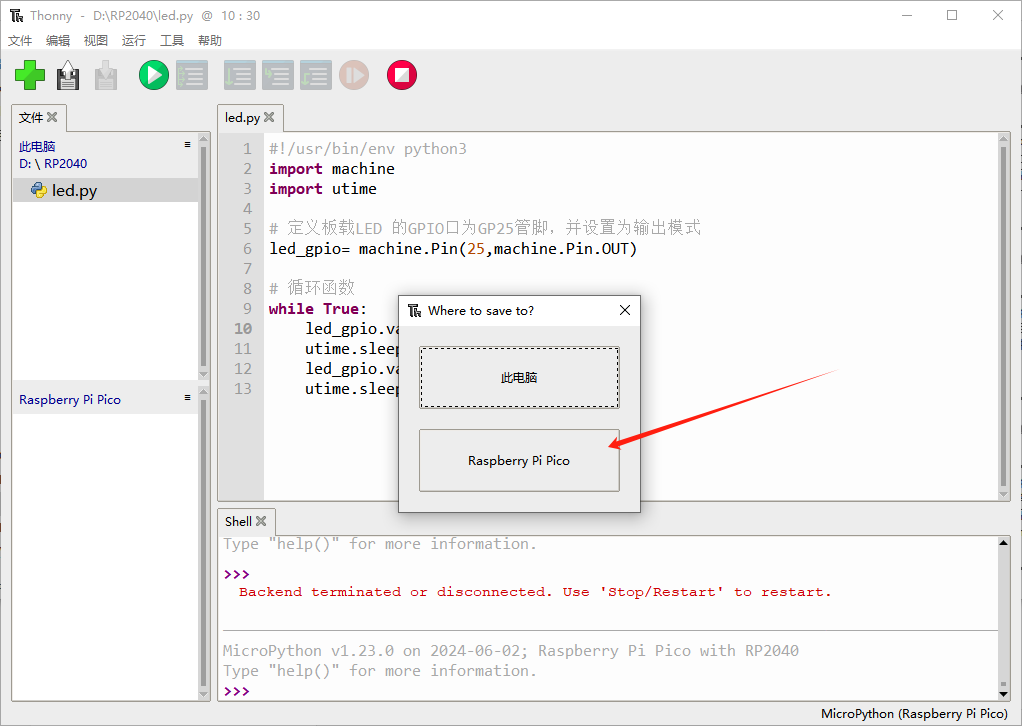Click the Debug current script icon

point(192,75)
